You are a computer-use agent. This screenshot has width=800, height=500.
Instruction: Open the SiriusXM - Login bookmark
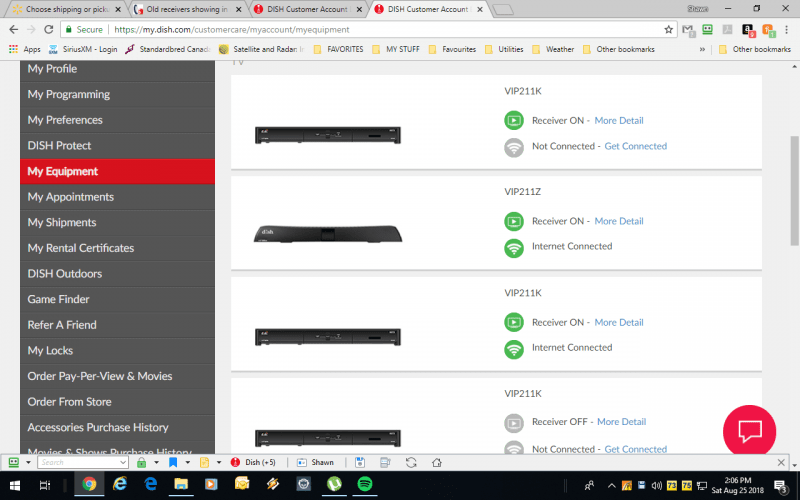coord(83,49)
